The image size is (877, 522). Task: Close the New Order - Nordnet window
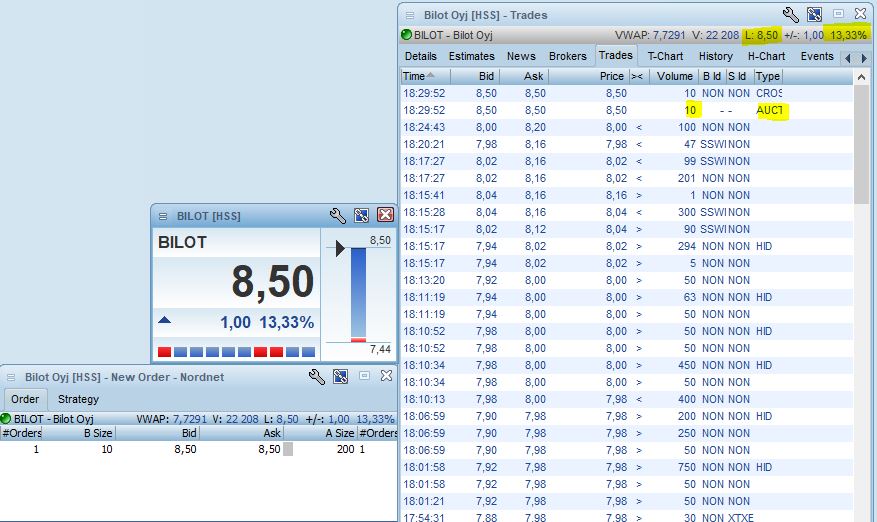pos(386,375)
